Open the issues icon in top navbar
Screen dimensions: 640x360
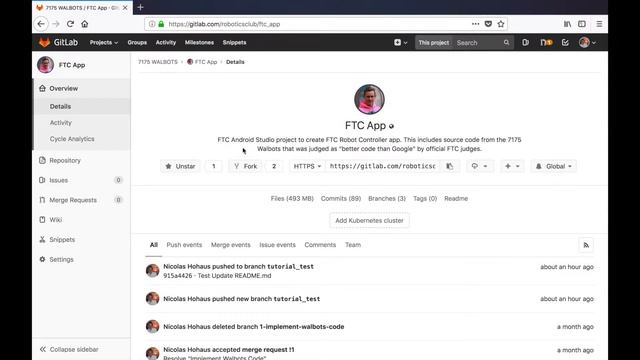[x=525, y=42]
